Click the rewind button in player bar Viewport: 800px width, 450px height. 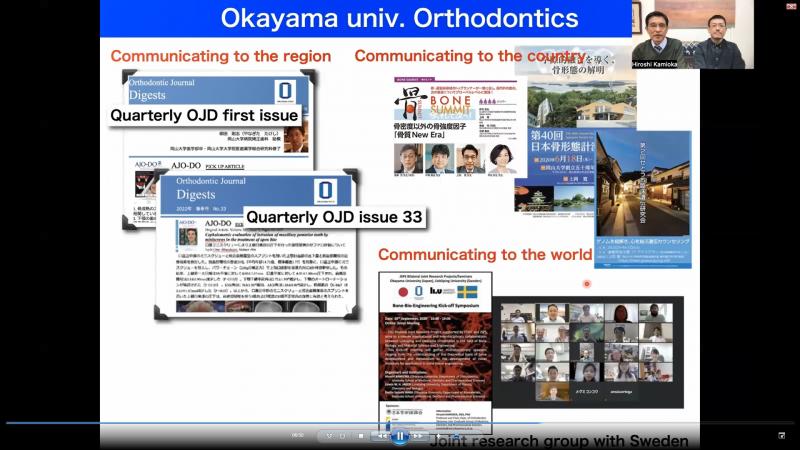click(x=382, y=436)
